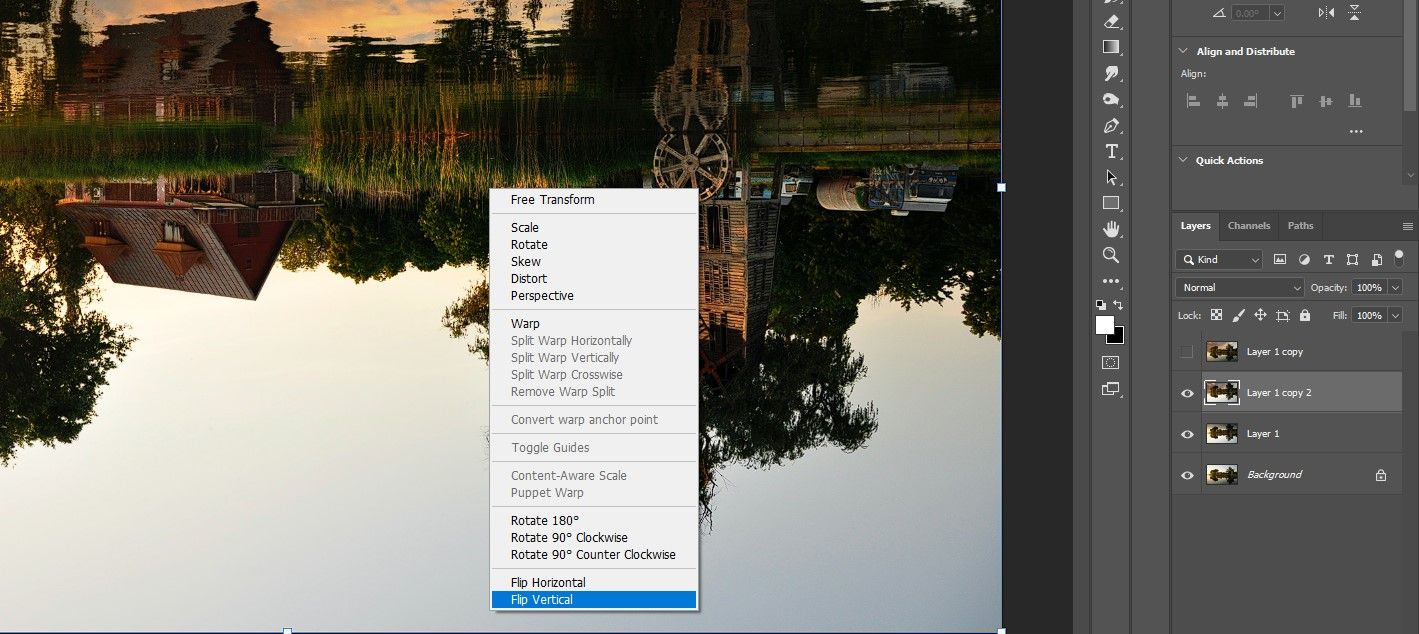This screenshot has height=634, width=1419.
Task: Select the Pen tool
Action: pyautogui.click(x=1111, y=126)
